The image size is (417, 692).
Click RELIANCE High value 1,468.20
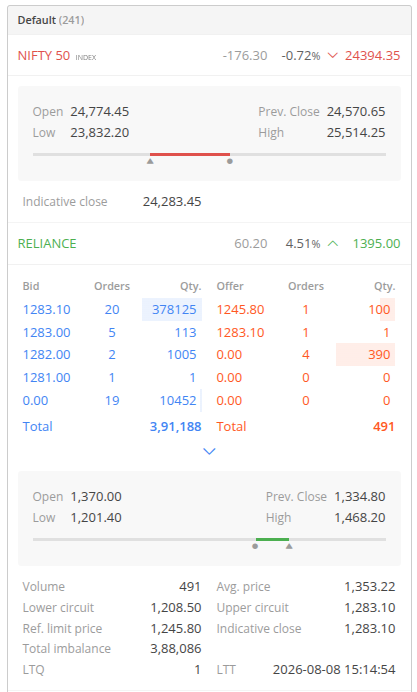[x=360, y=518]
